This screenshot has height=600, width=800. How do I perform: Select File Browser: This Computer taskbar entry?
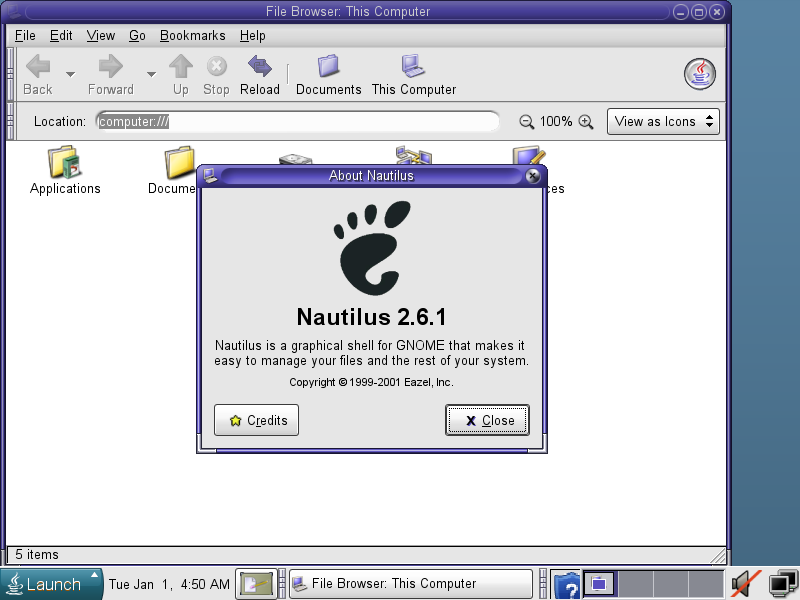click(x=411, y=584)
